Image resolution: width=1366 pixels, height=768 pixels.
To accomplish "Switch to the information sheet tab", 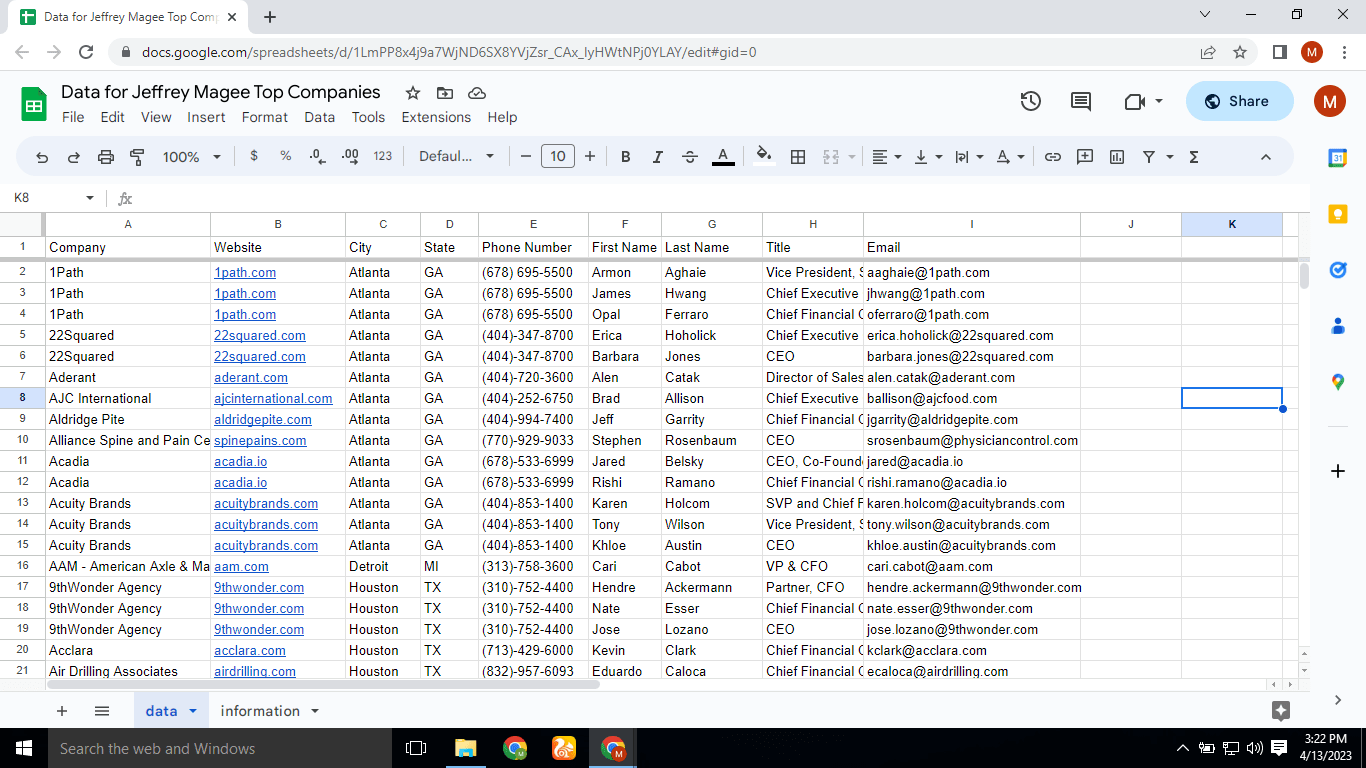I will pyautogui.click(x=260, y=711).
